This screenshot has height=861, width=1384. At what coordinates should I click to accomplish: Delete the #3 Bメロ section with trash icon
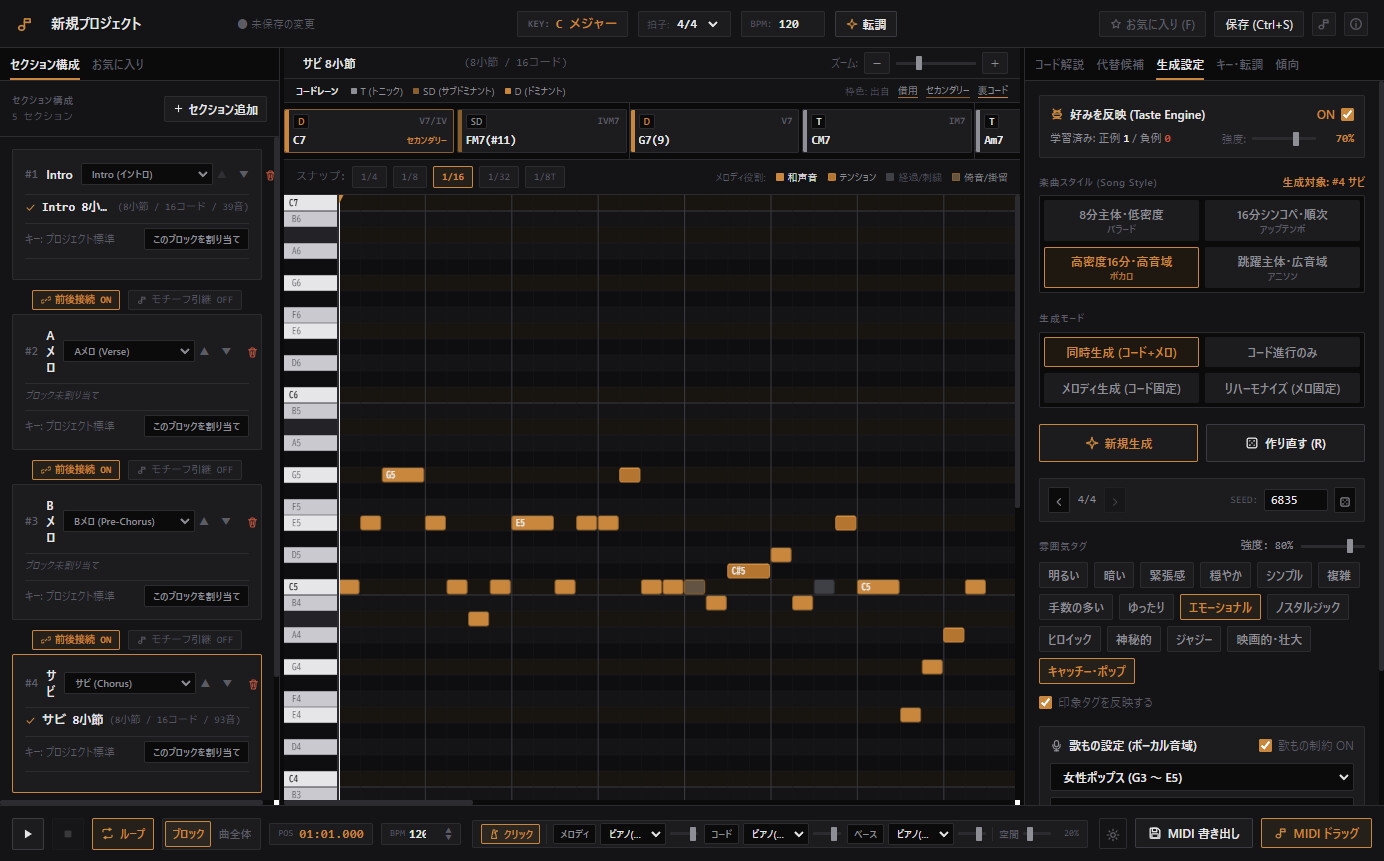(x=252, y=522)
